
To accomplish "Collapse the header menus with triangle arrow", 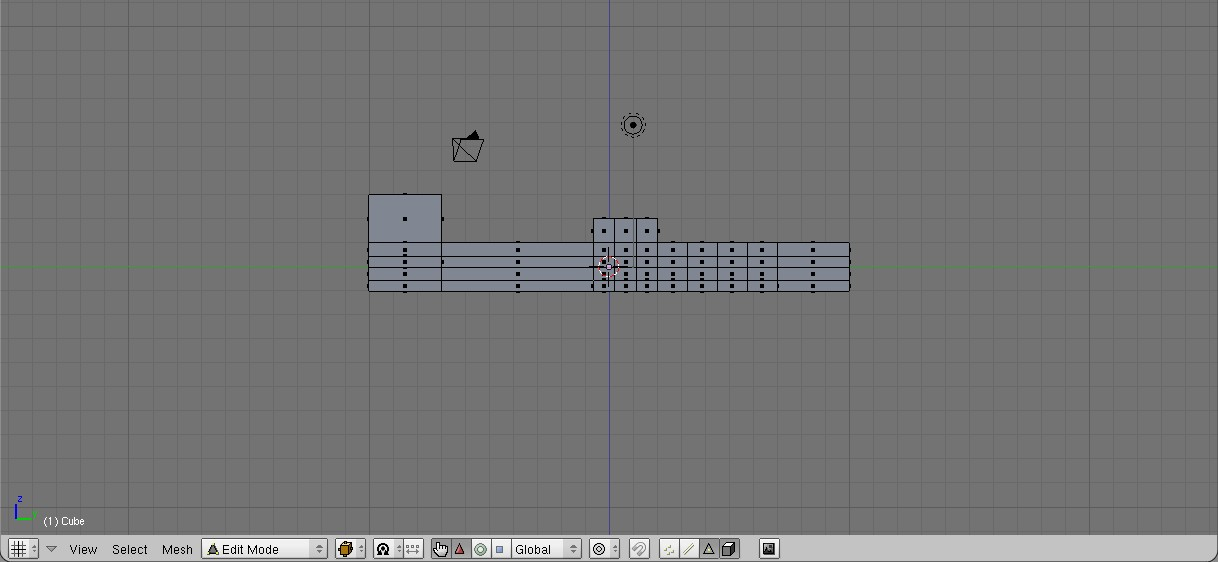I will pyautogui.click(x=52, y=549).
